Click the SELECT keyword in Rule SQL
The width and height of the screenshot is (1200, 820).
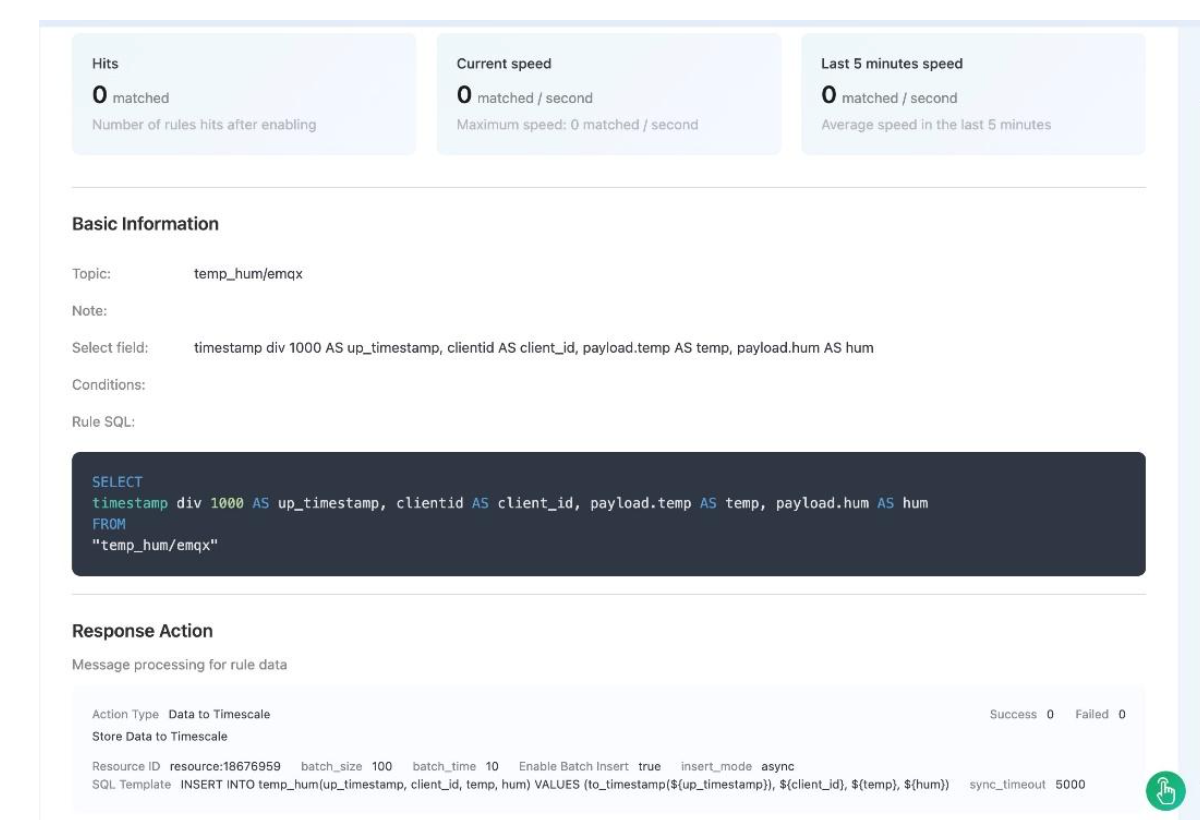[117, 482]
